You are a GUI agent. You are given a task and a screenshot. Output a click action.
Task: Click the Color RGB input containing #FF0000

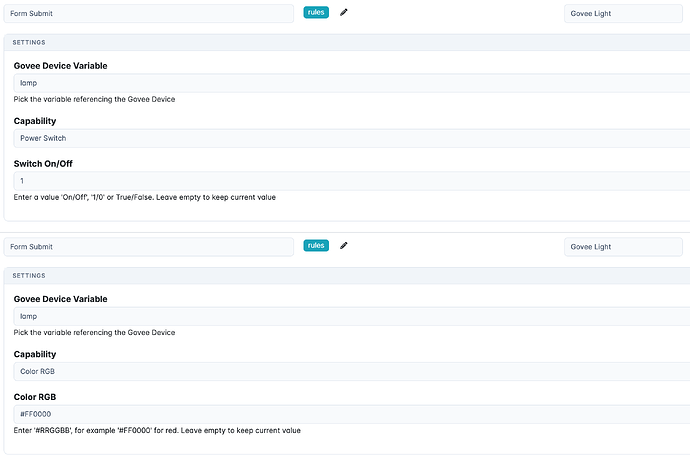coord(352,414)
